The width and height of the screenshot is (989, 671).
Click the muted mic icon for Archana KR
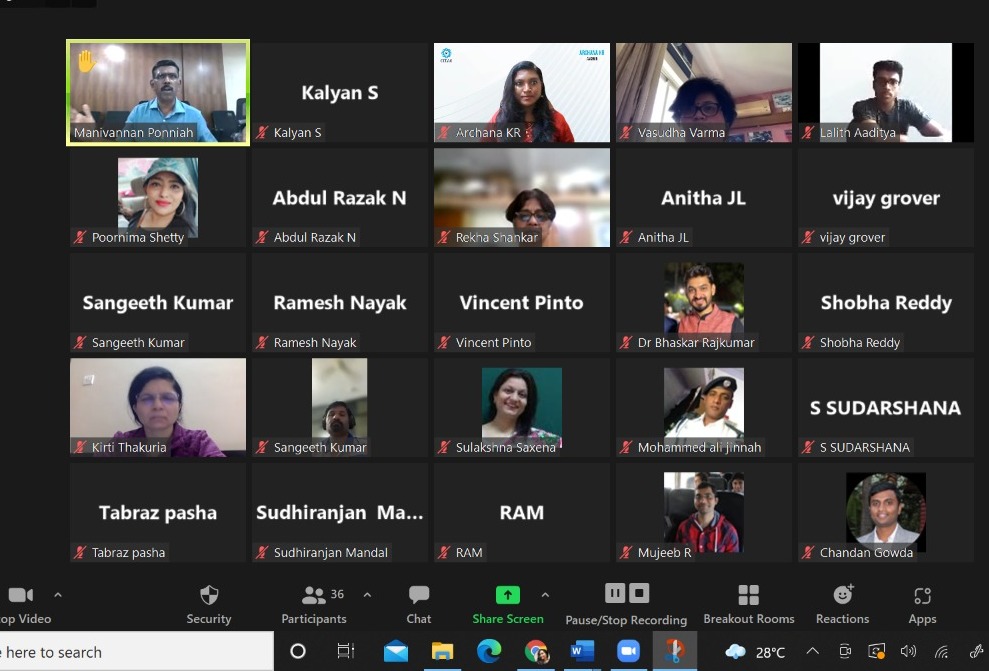coord(445,132)
